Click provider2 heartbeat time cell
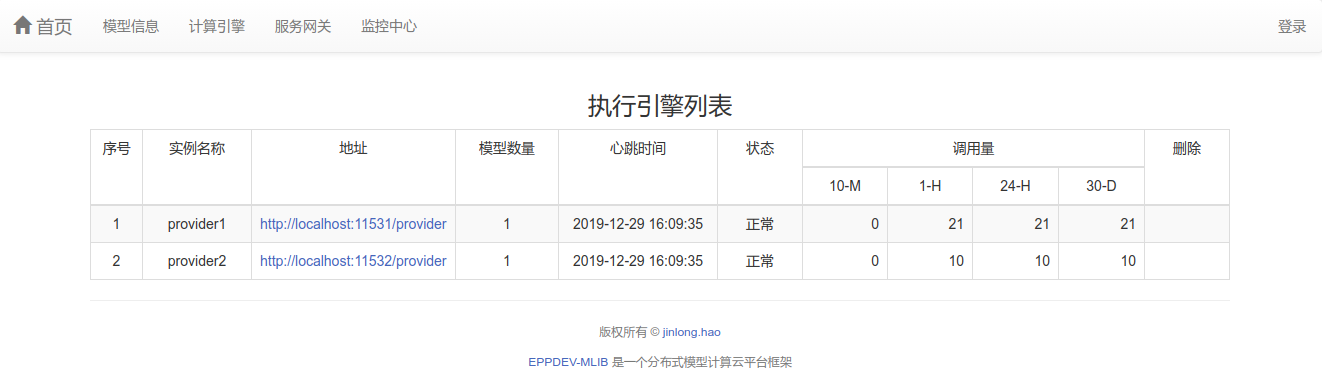Viewport: 1322px width, 390px height. coord(638,261)
